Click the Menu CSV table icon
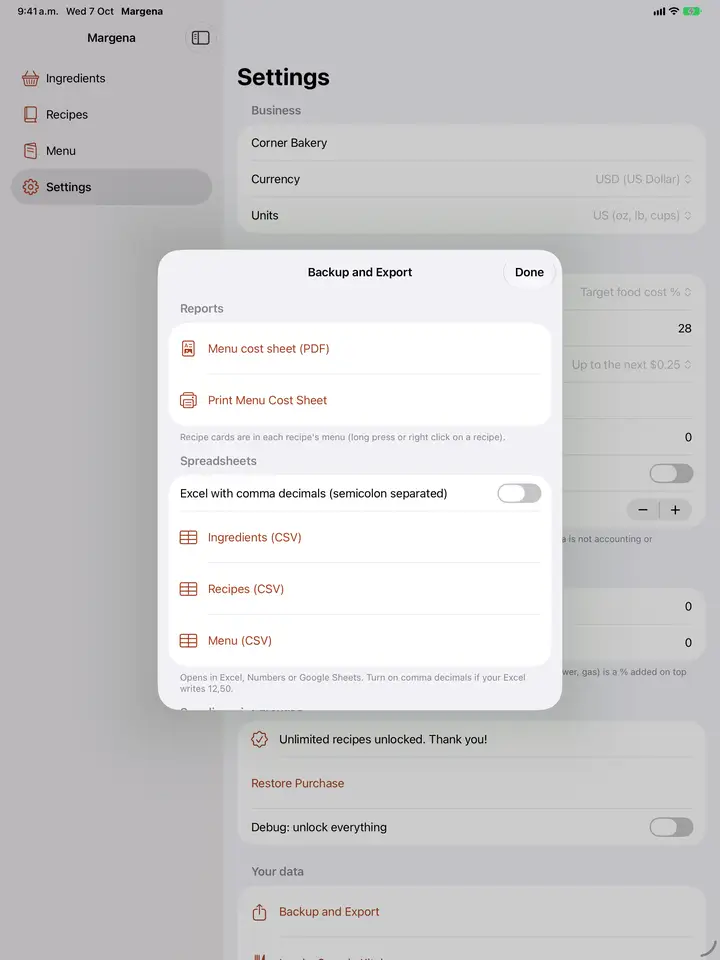This screenshot has height=960, width=720. (188, 641)
